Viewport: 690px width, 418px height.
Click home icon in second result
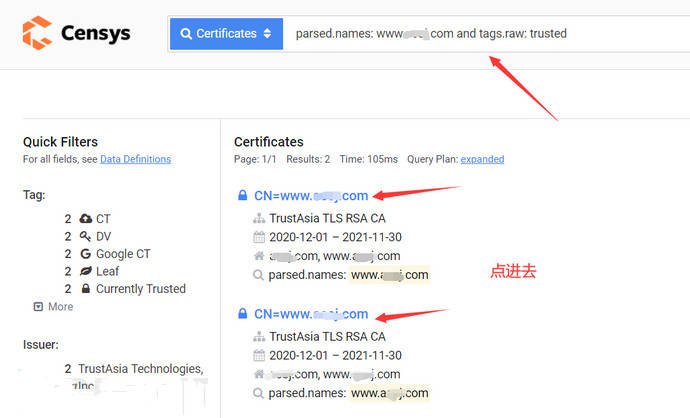tap(259, 374)
